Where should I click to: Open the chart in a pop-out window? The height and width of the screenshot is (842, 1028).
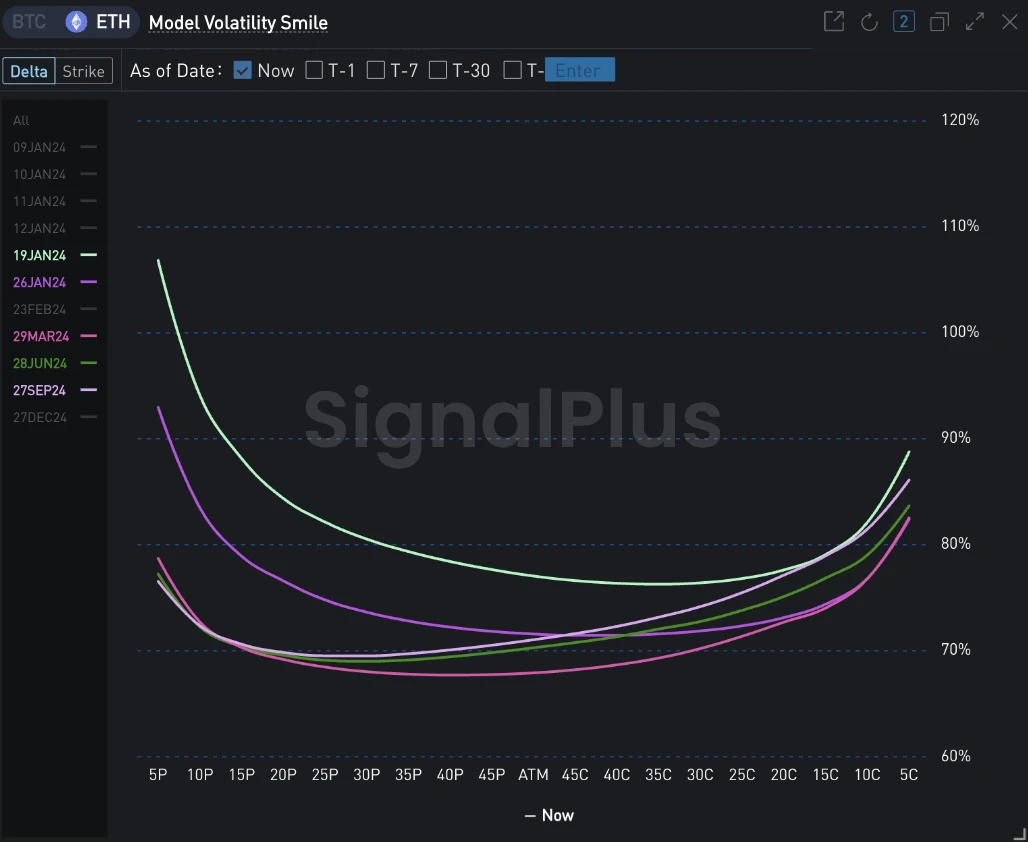point(834,22)
